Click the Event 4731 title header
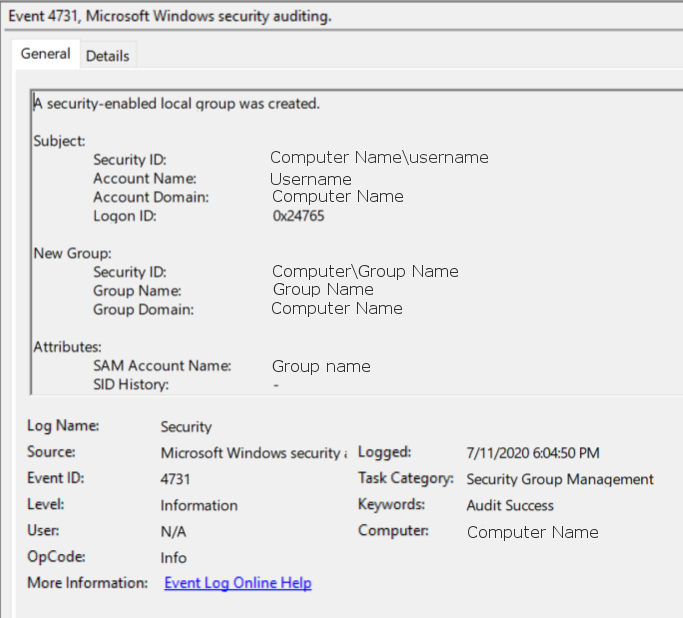This screenshot has height=618, width=683. [x=170, y=16]
